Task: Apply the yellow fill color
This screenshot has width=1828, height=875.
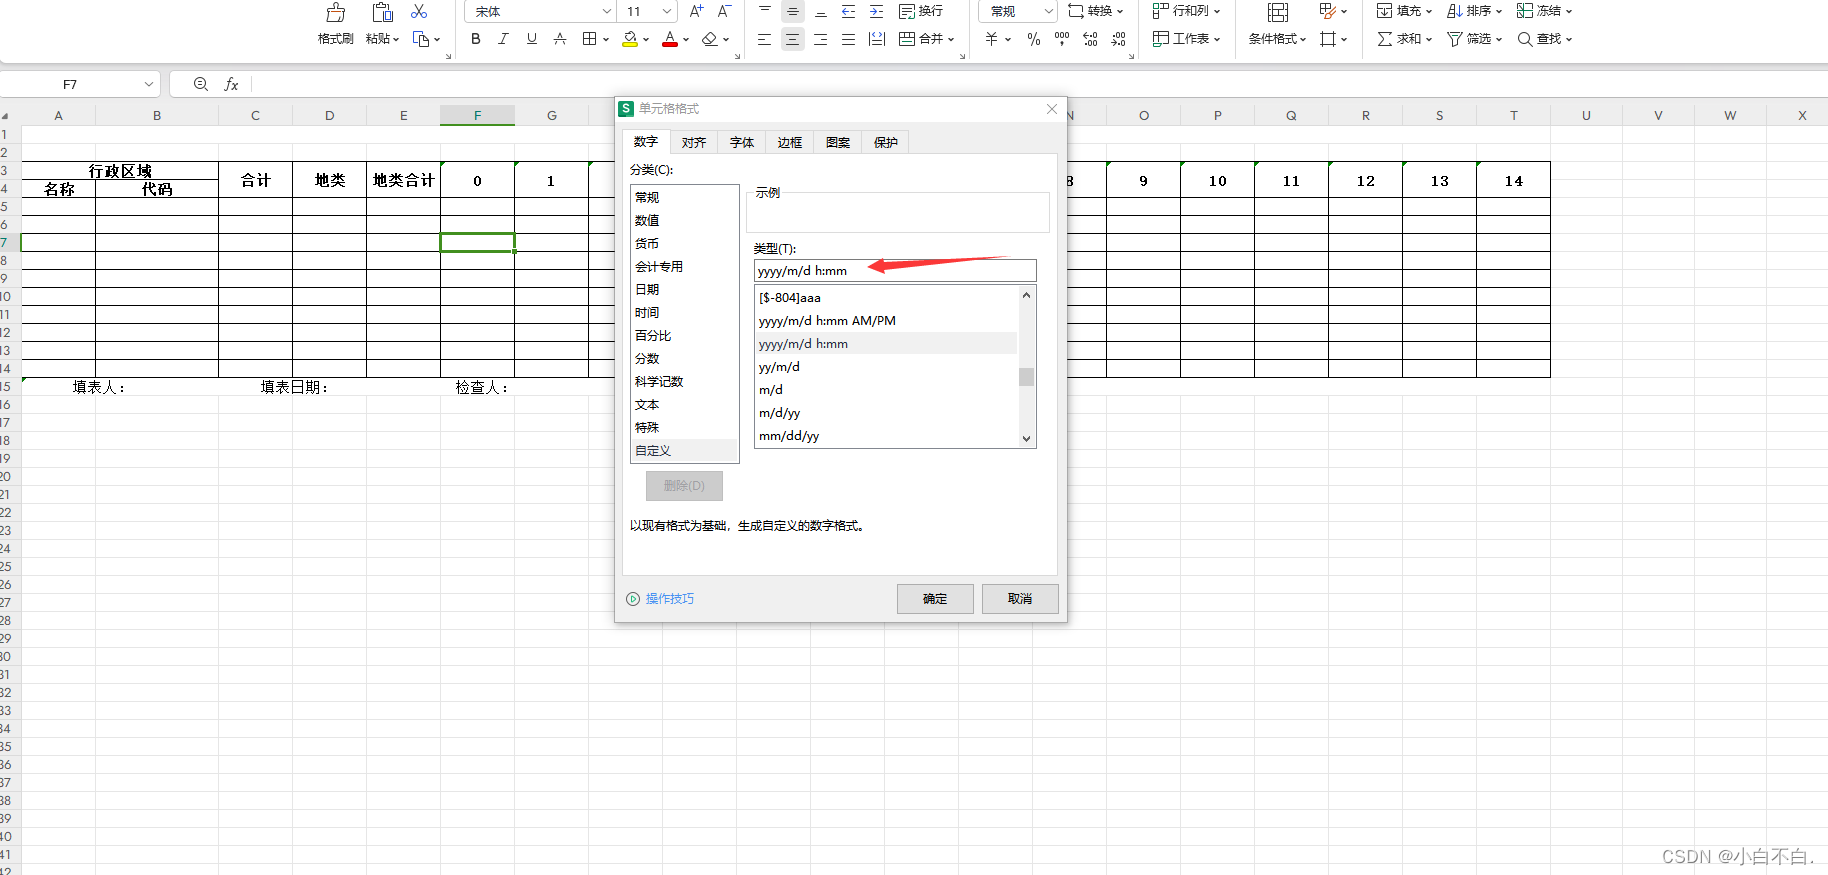Action: (x=630, y=39)
